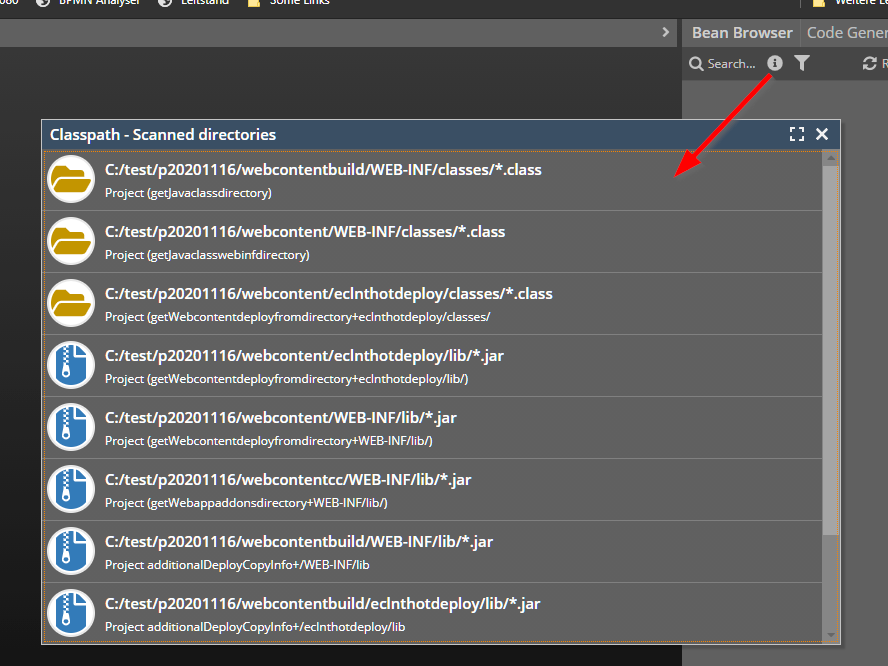The width and height of the screenshot is (888, 666).
Task: Click the folder icon for webcontentbuild/WEB-INF/classes
Action: click(71, 180)
